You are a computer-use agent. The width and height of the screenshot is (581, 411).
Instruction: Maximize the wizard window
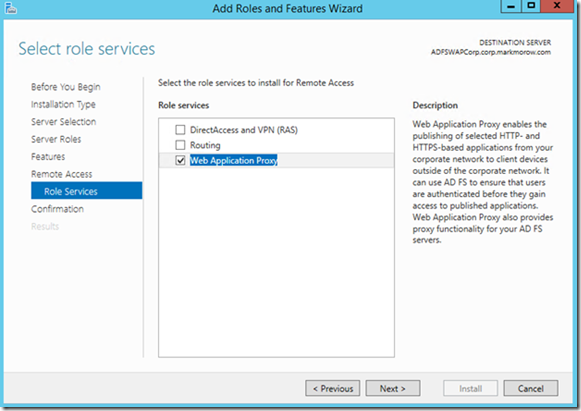[x=531, y=6]
